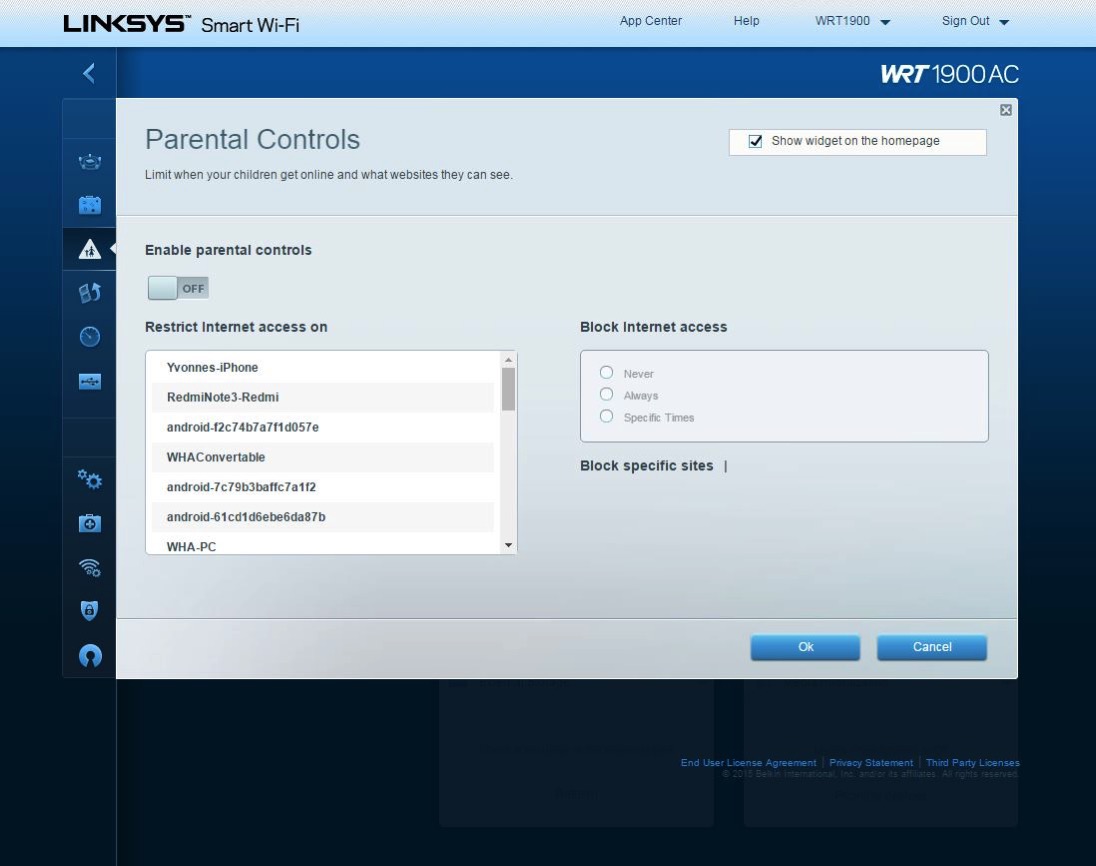Open the Third Party Licenses link
1096x866 pixels.
[972, 763]
